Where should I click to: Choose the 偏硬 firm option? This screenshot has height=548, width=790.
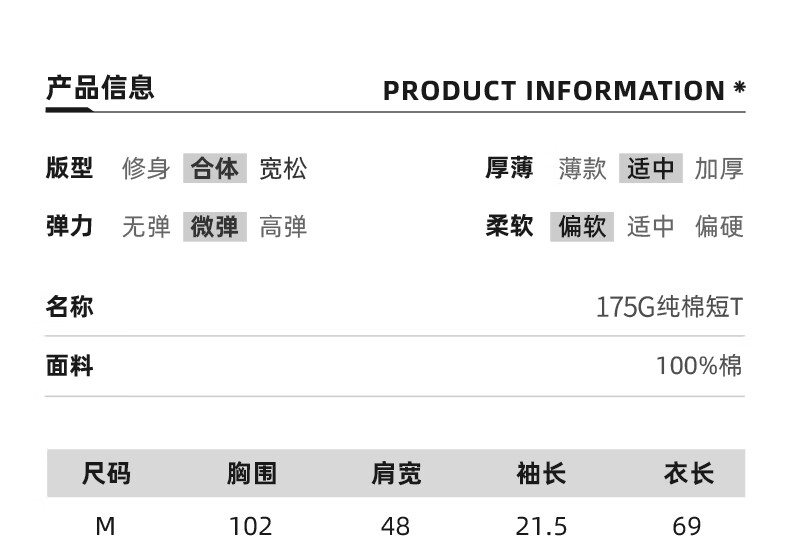(719, 227)
